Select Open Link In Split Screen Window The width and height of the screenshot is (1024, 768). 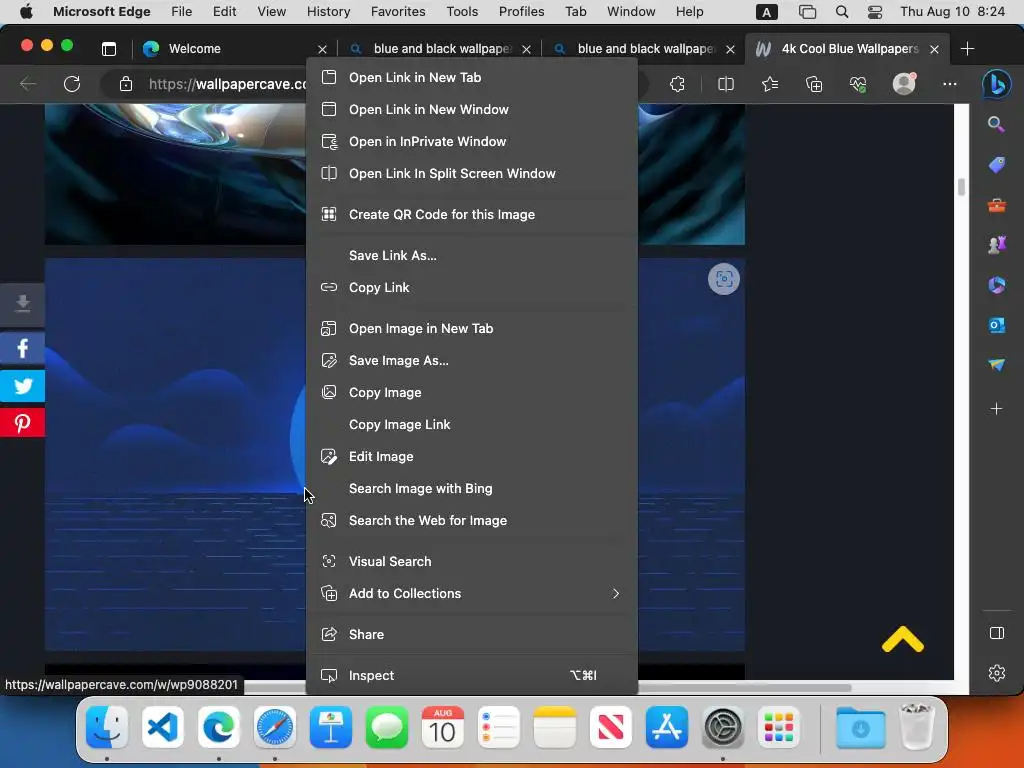472,174
